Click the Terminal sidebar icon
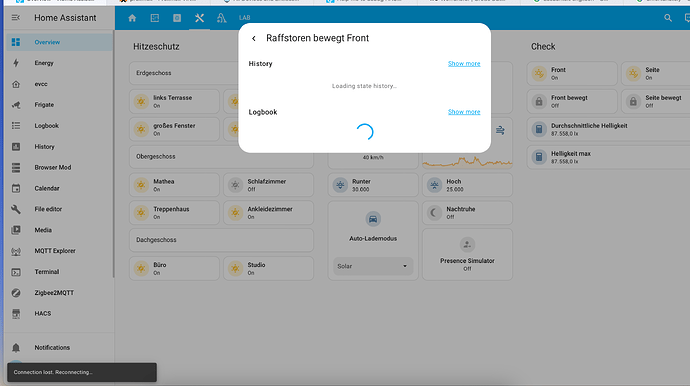This screenshot has width=690, height=386. (x=16, y=272)
